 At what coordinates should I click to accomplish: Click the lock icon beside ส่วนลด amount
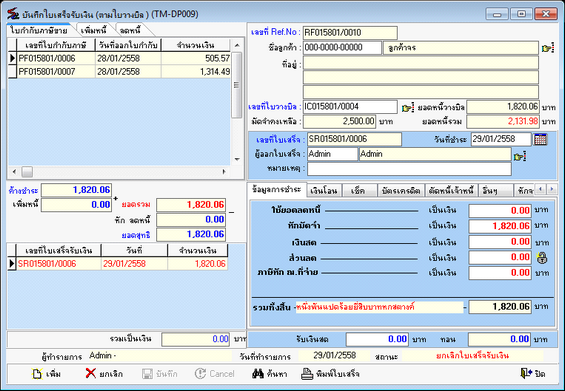(x=542, y=257)
